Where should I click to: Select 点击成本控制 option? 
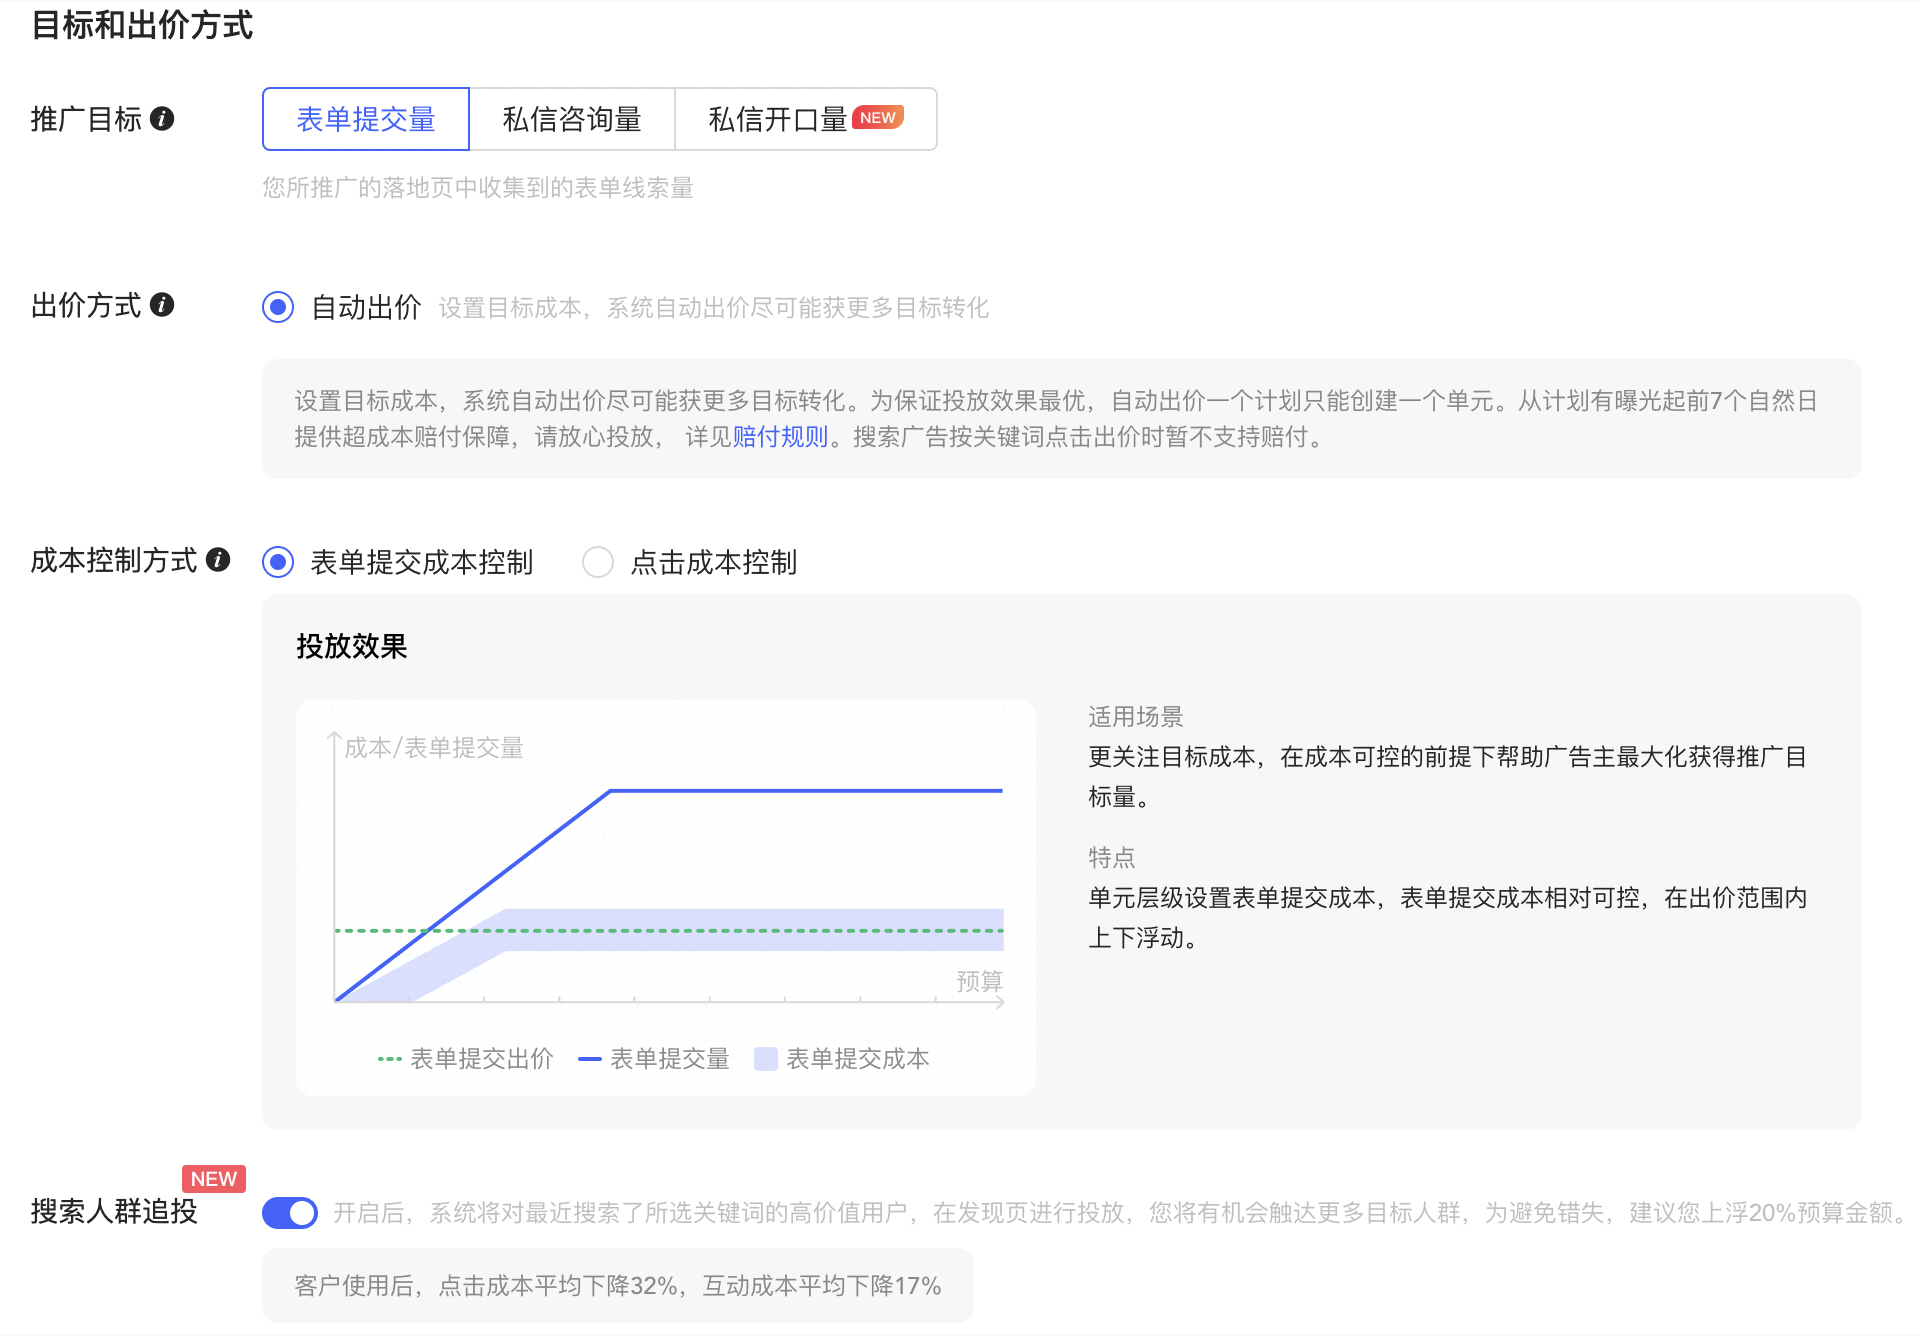597,562
